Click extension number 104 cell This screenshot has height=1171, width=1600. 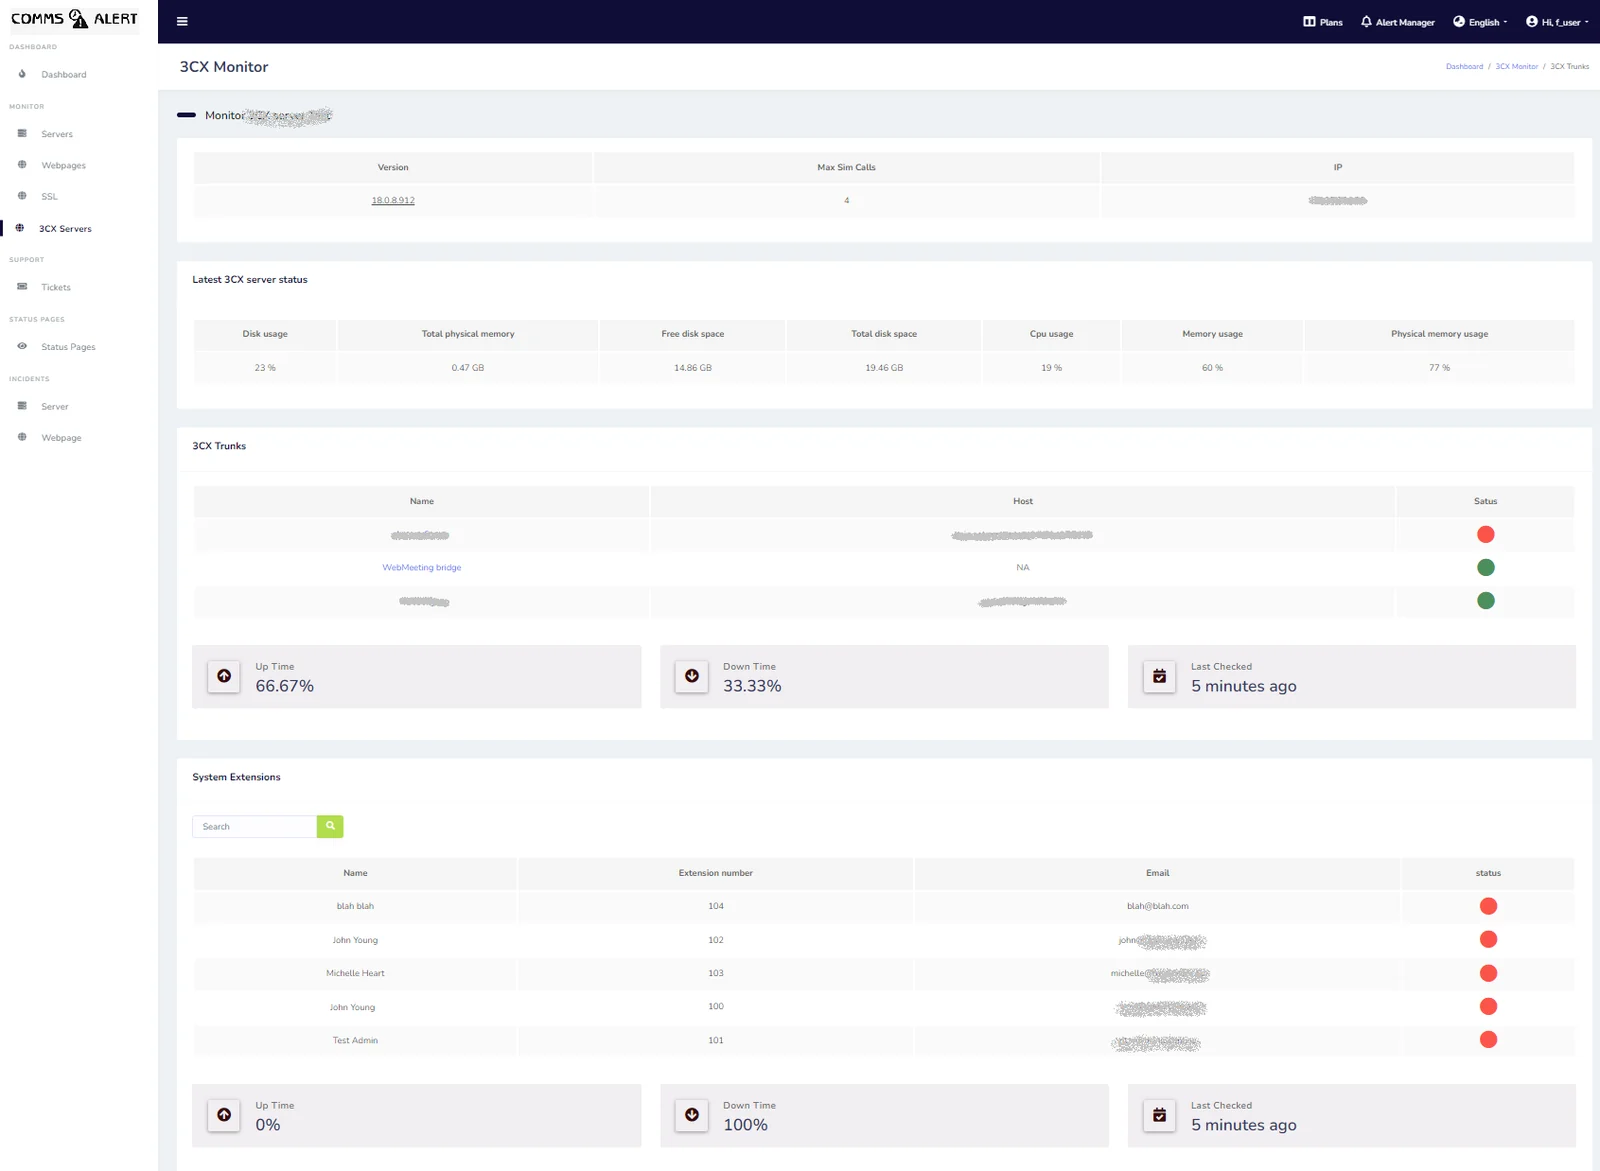coord(716,907)
